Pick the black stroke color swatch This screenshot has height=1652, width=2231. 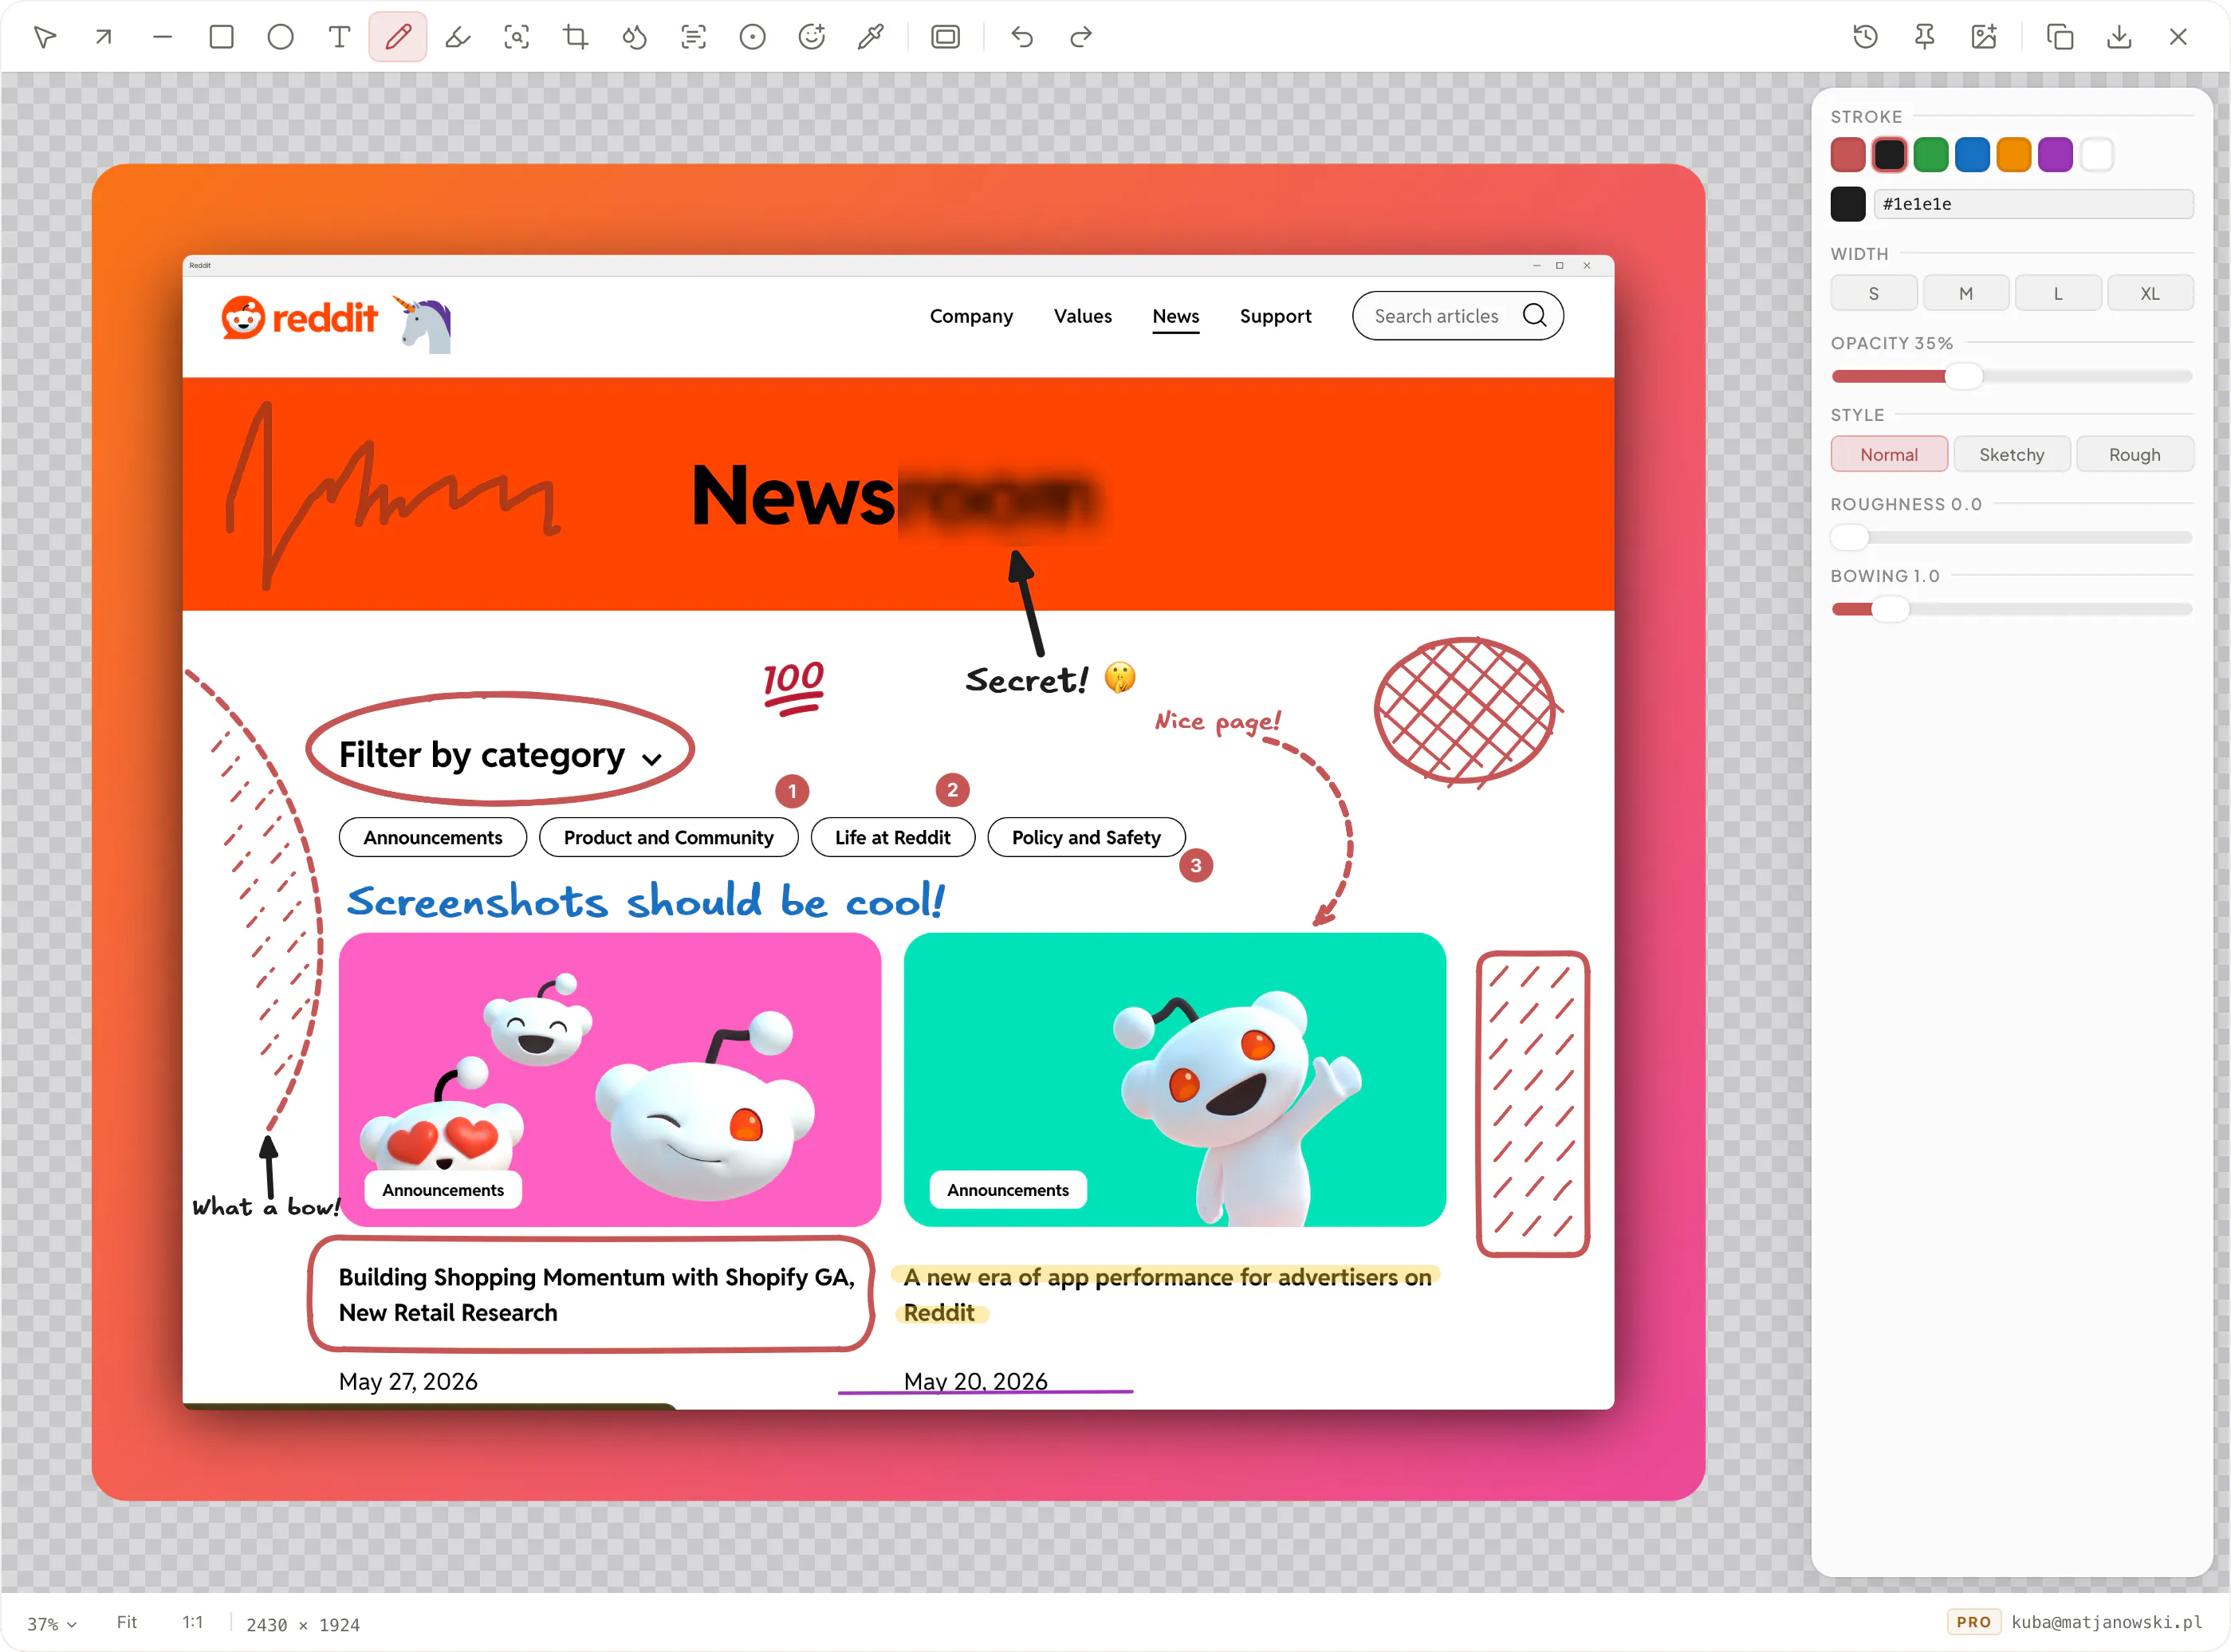pyautogui.click(x=1890, y=155)
